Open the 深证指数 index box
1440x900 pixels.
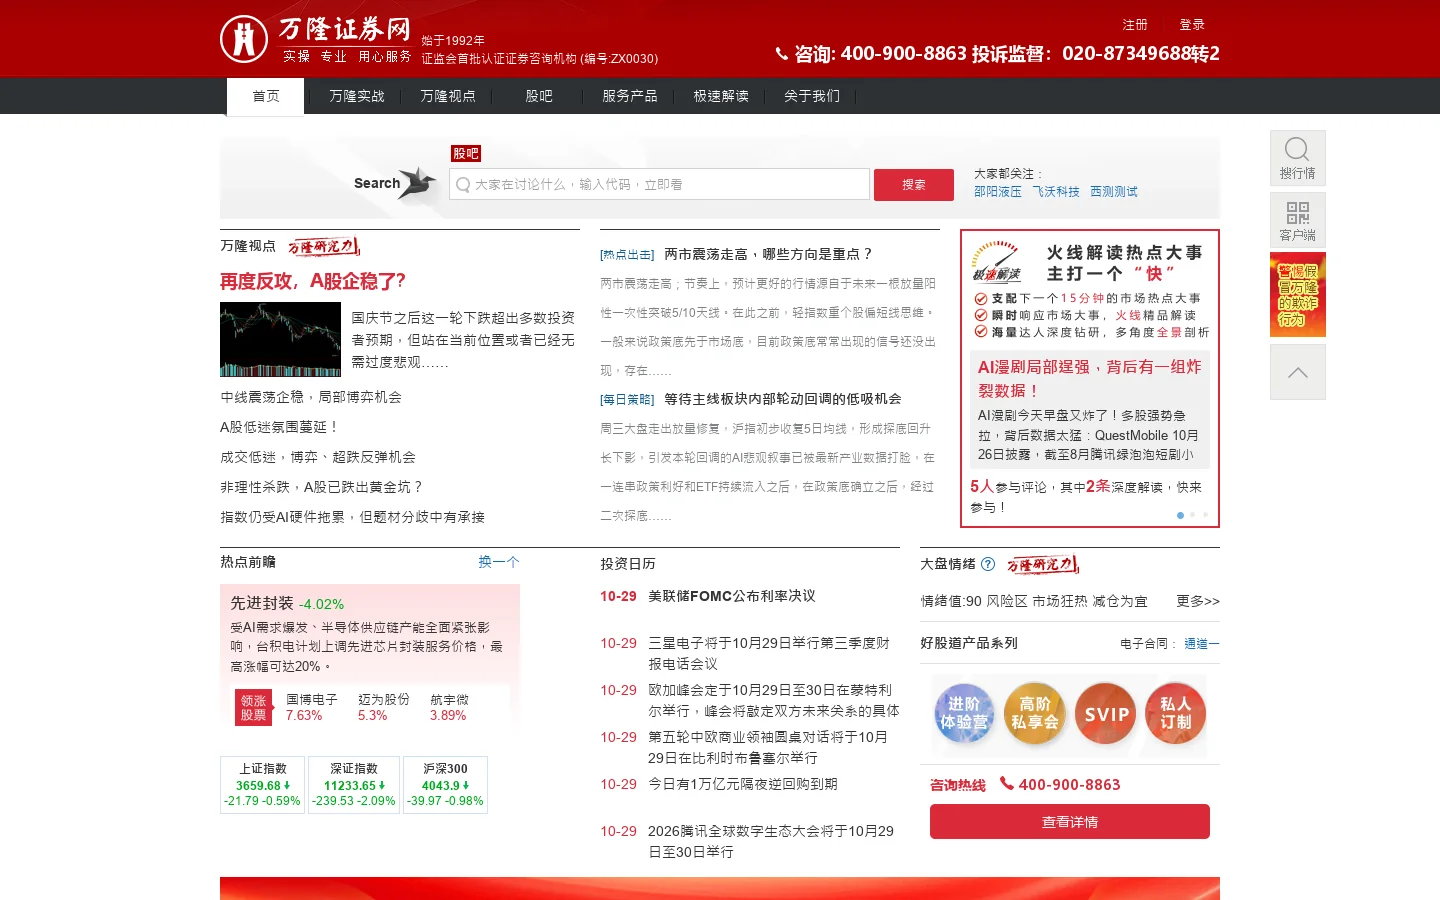[354, 785]
